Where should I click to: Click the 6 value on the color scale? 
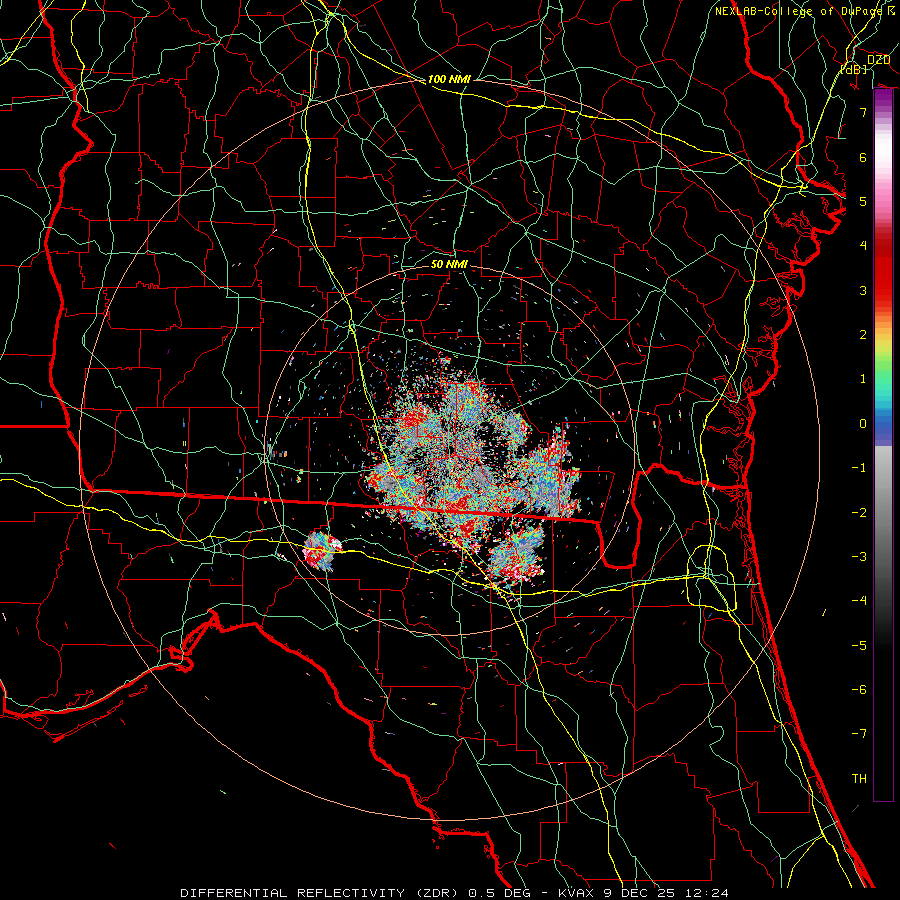(x=863, y=157)
